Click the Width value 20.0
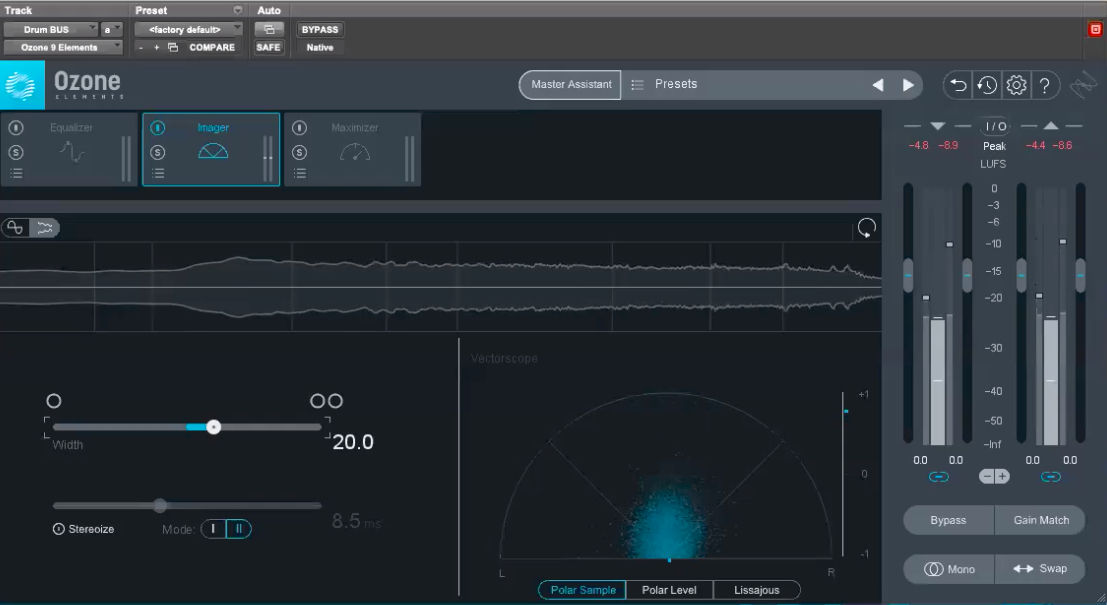This screenshot has height=605, width=1107. [353, 442]
